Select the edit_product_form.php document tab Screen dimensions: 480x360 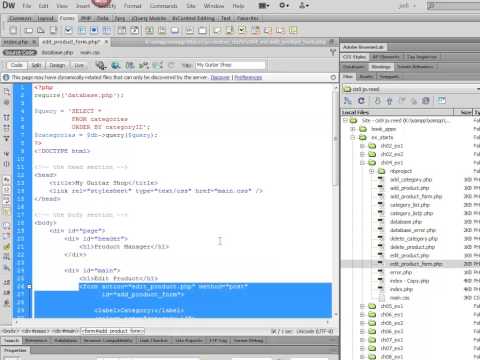point(71,42)
